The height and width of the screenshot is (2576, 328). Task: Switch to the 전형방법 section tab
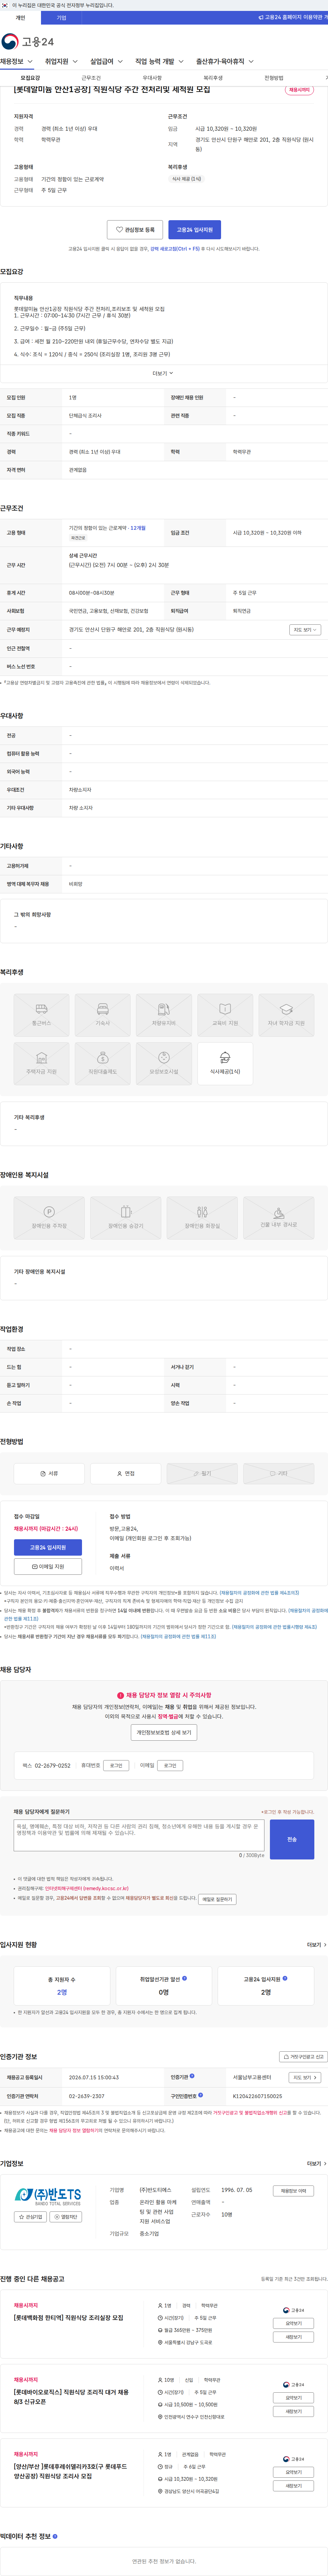click(x=274, y=78)
